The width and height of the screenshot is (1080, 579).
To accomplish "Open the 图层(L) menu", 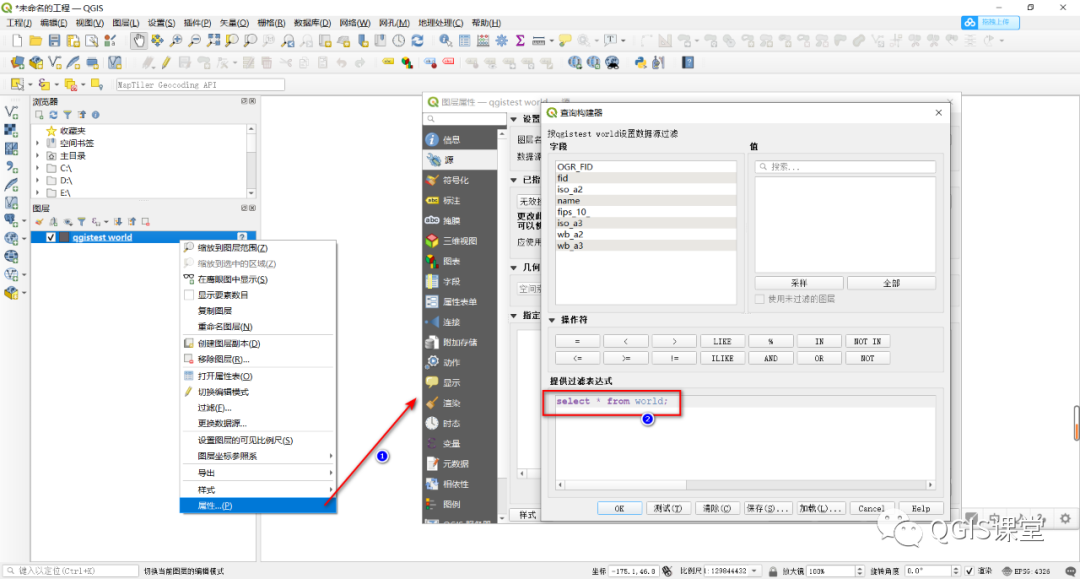I will 125,23.
